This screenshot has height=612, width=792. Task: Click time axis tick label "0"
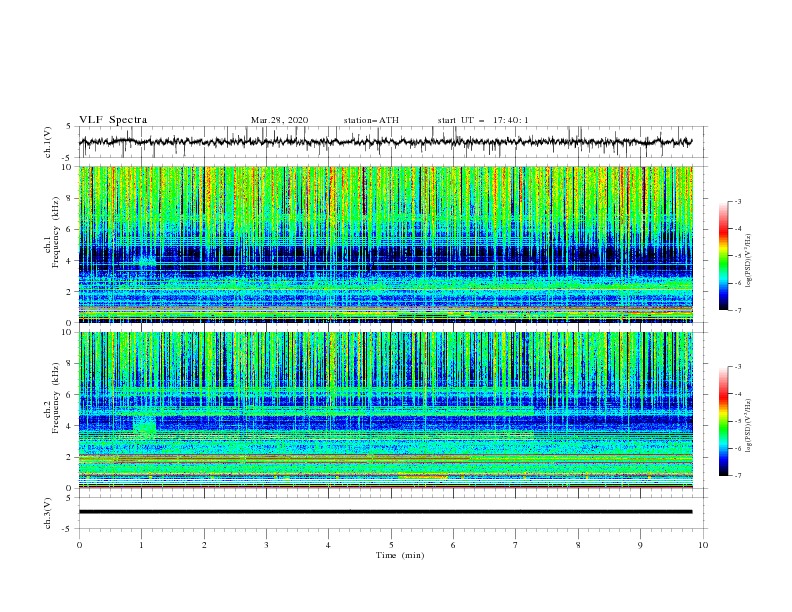coord(79,545)
